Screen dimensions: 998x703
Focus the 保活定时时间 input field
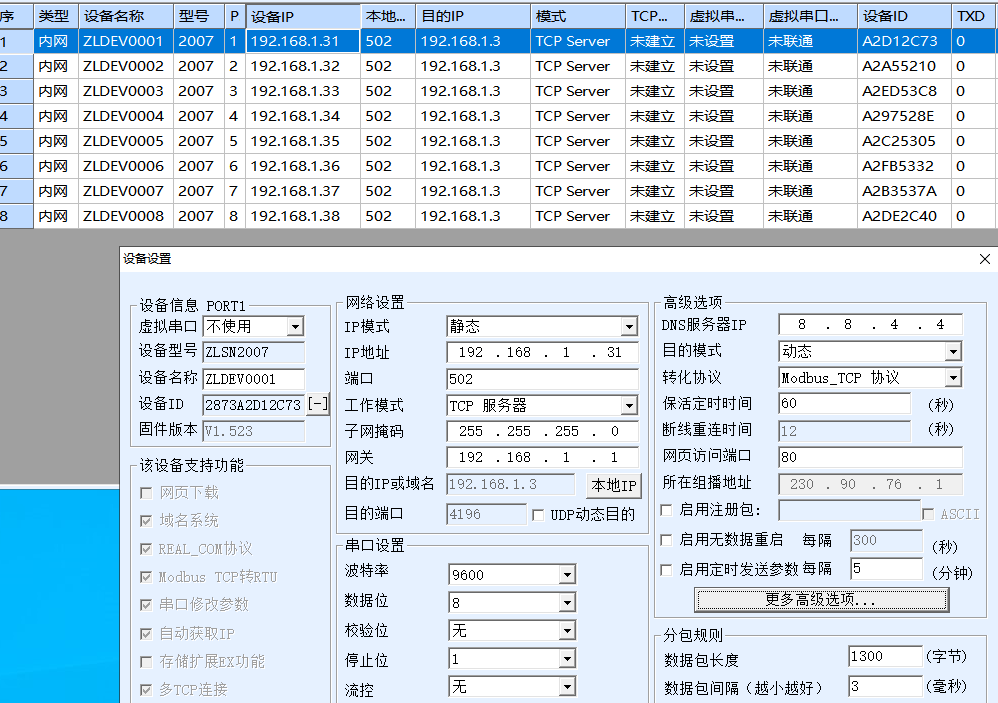[843, 404]
